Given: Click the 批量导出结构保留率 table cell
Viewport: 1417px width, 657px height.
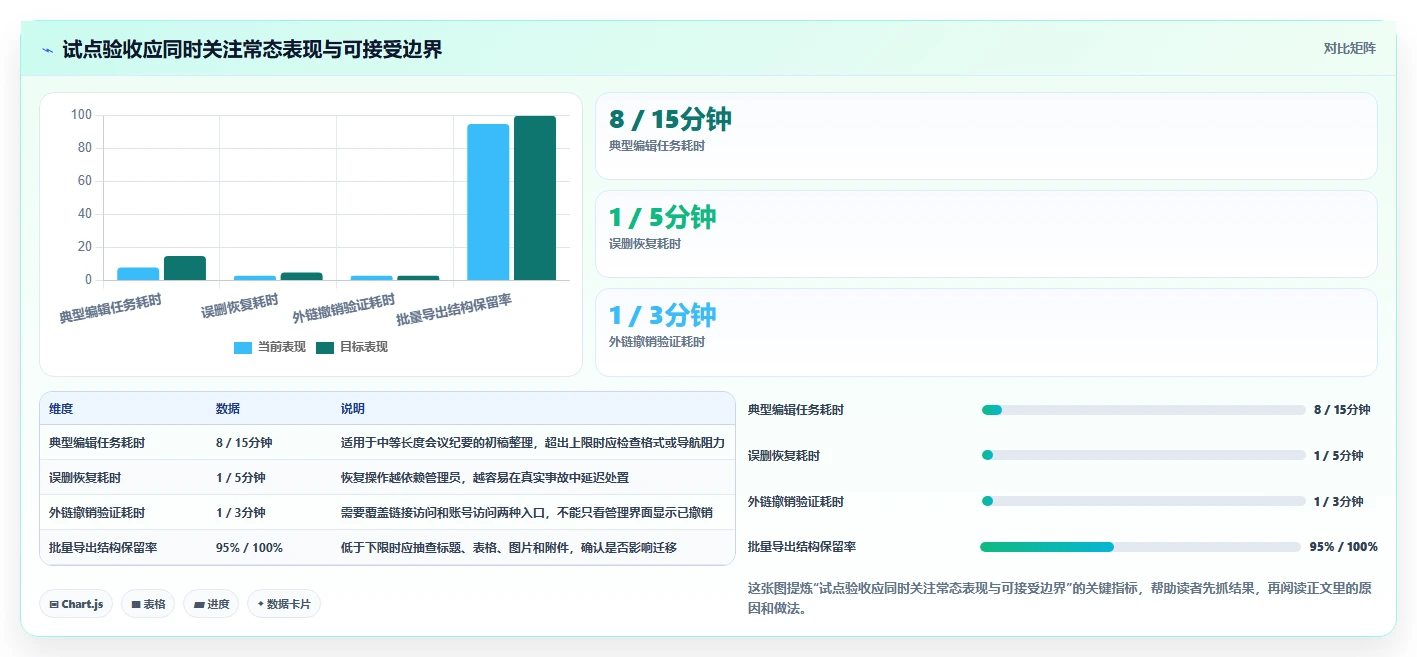Looking at the screenshot, I should tap(103, 547).
